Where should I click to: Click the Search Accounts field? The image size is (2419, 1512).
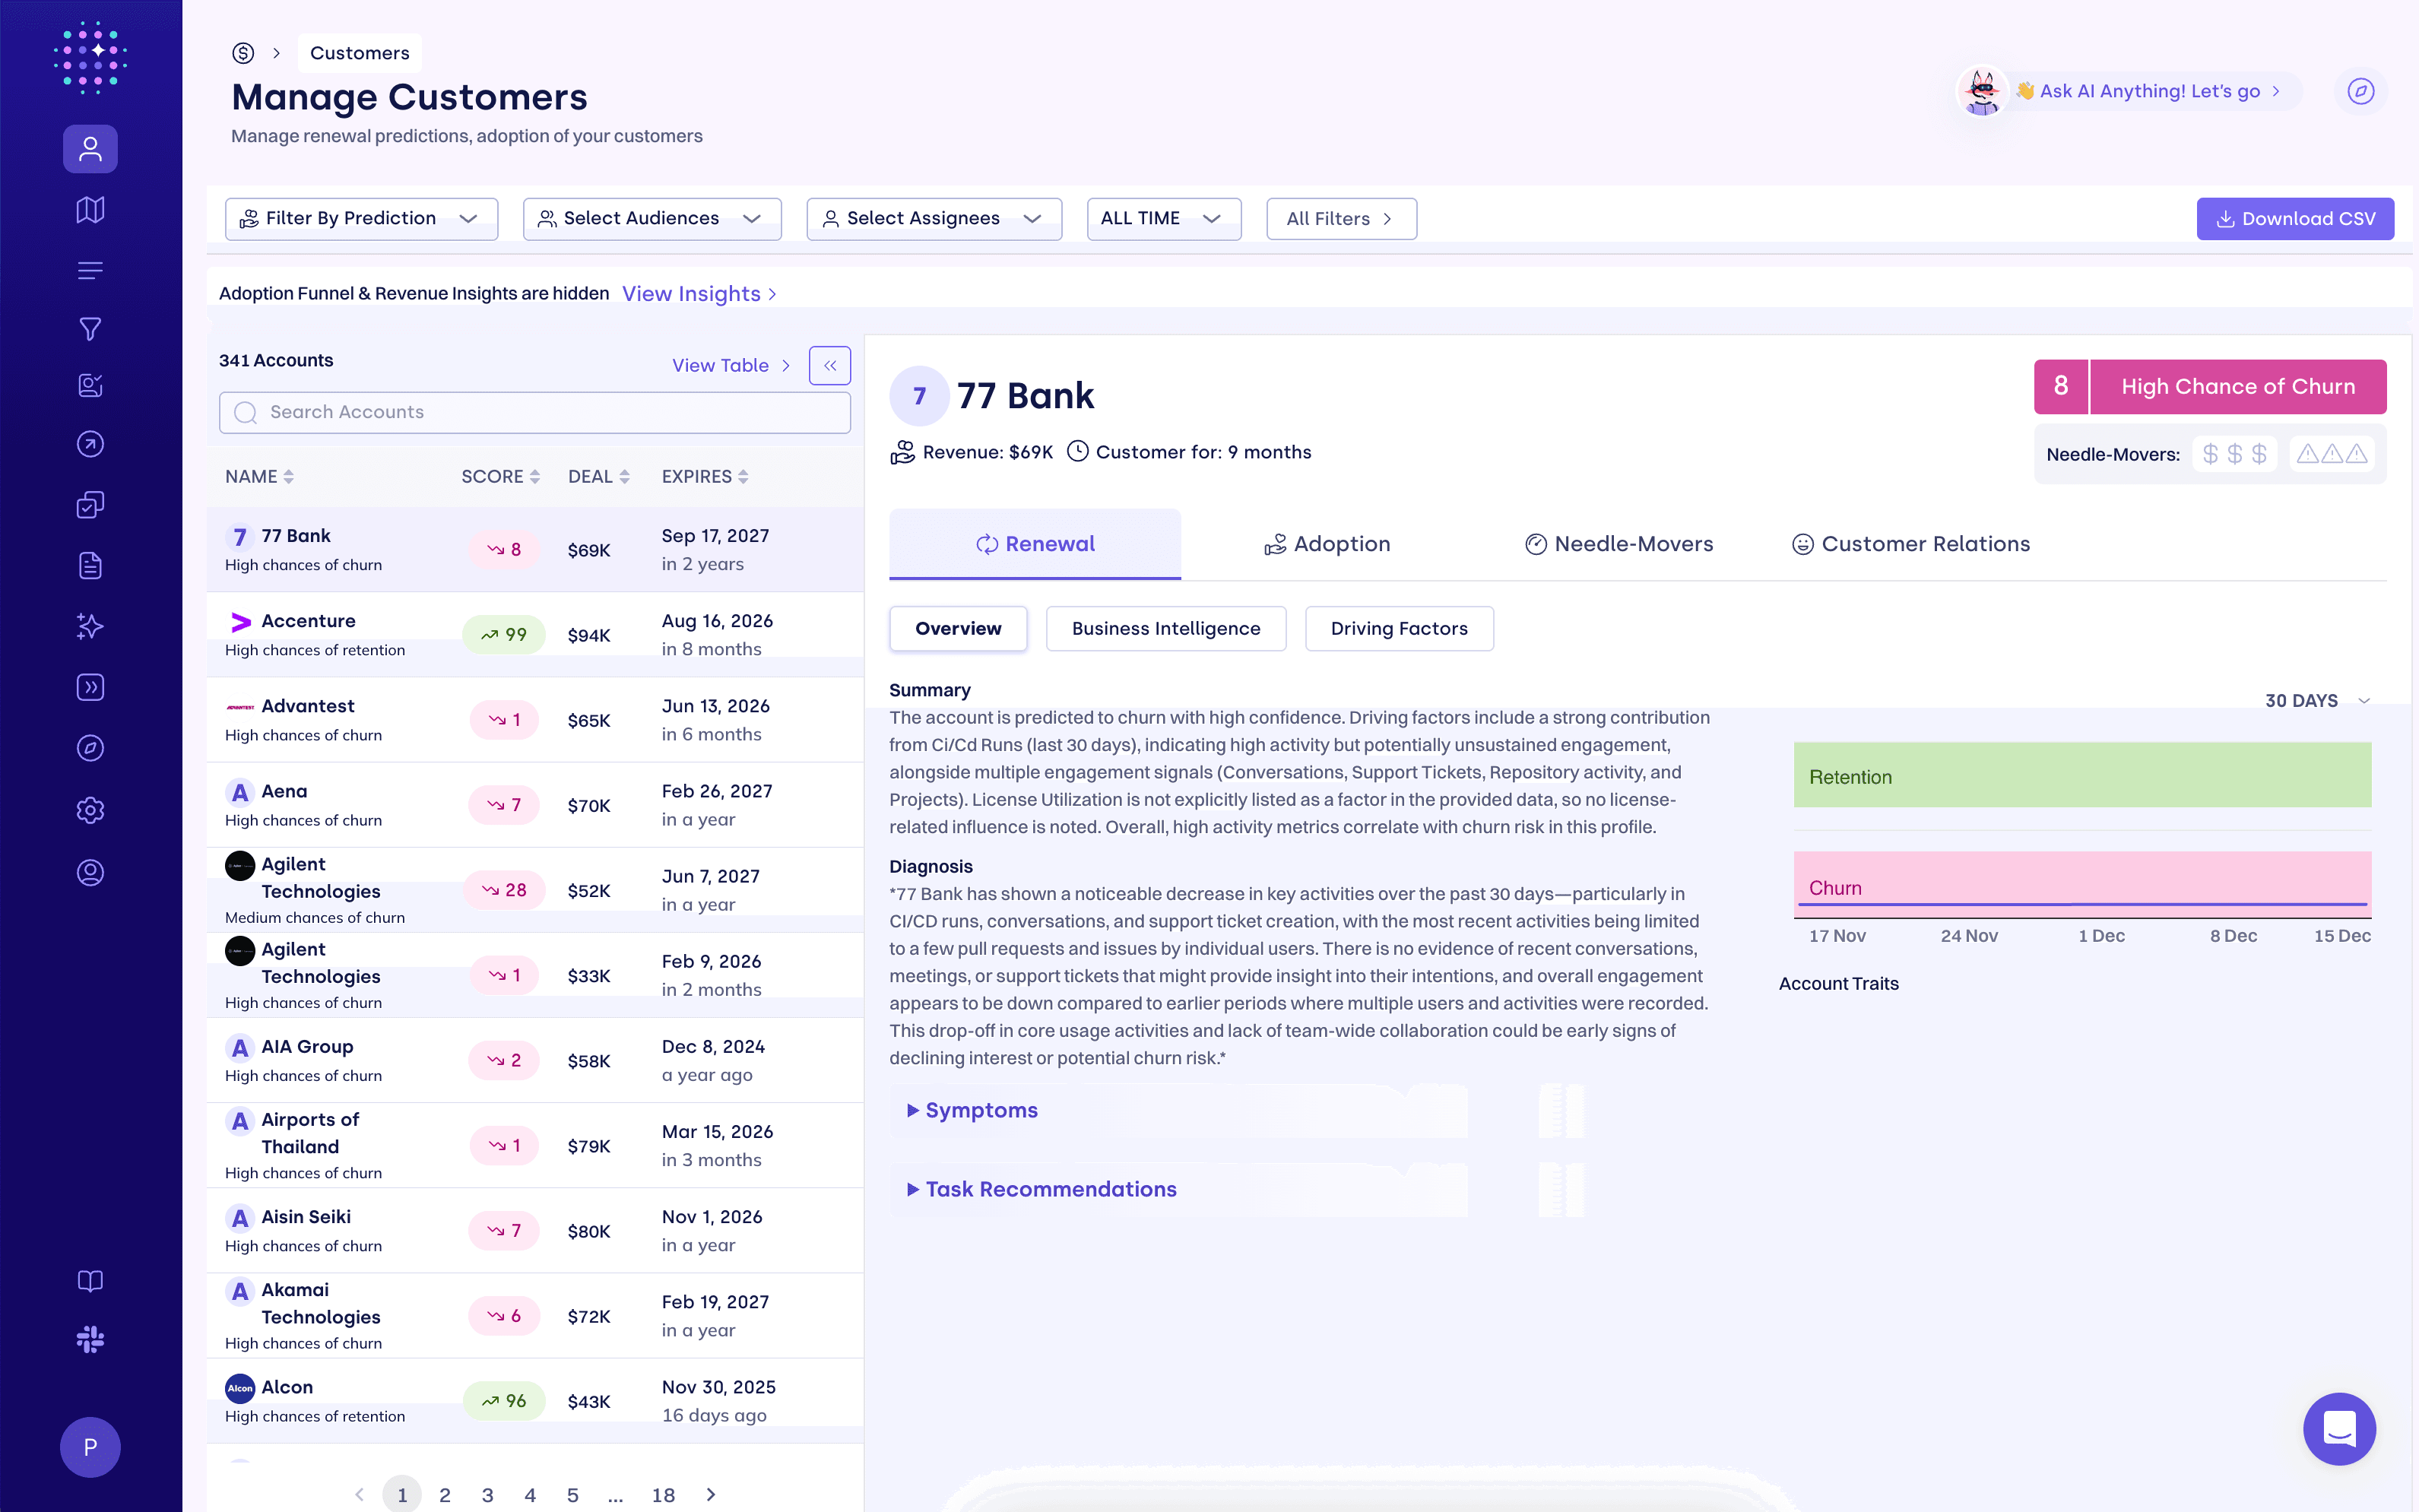pyautogui.click(x=535, y=412)
